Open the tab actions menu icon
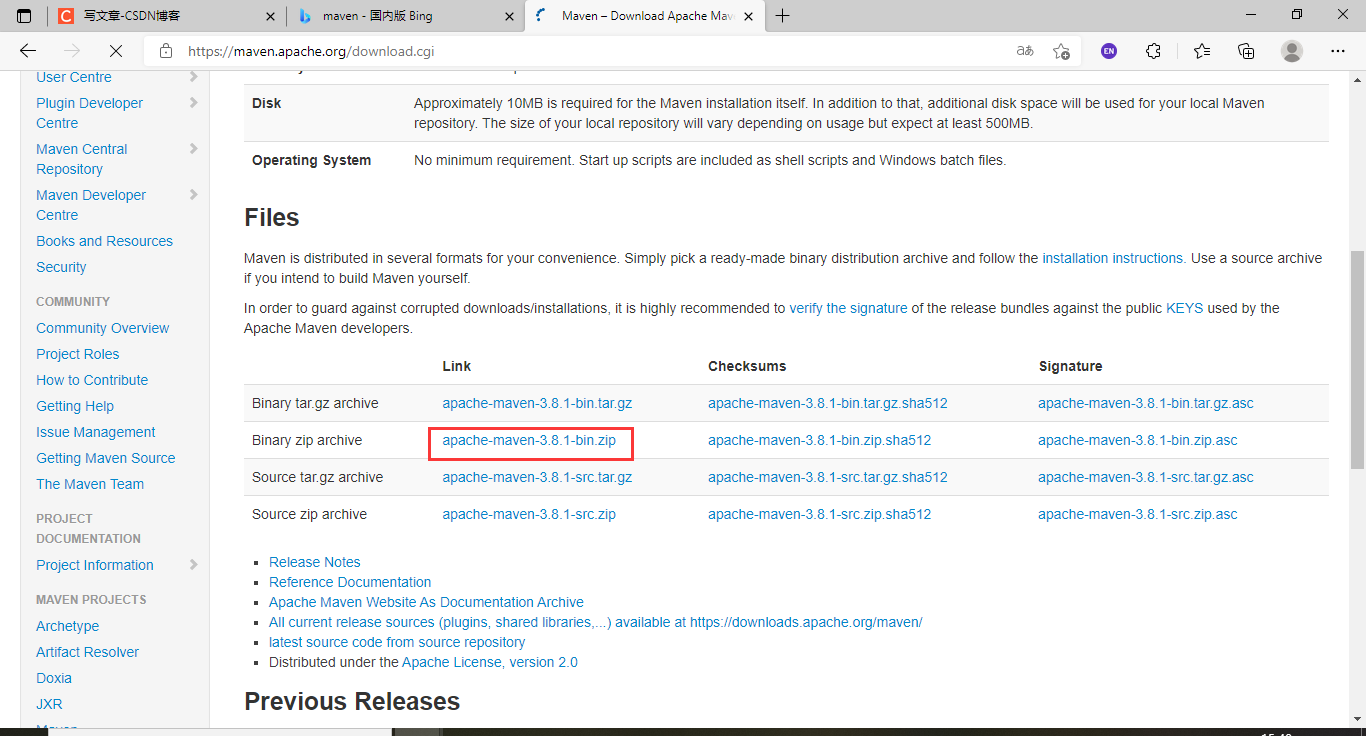Viewport: 1366px width, 736px height. [x=24, y=16]
